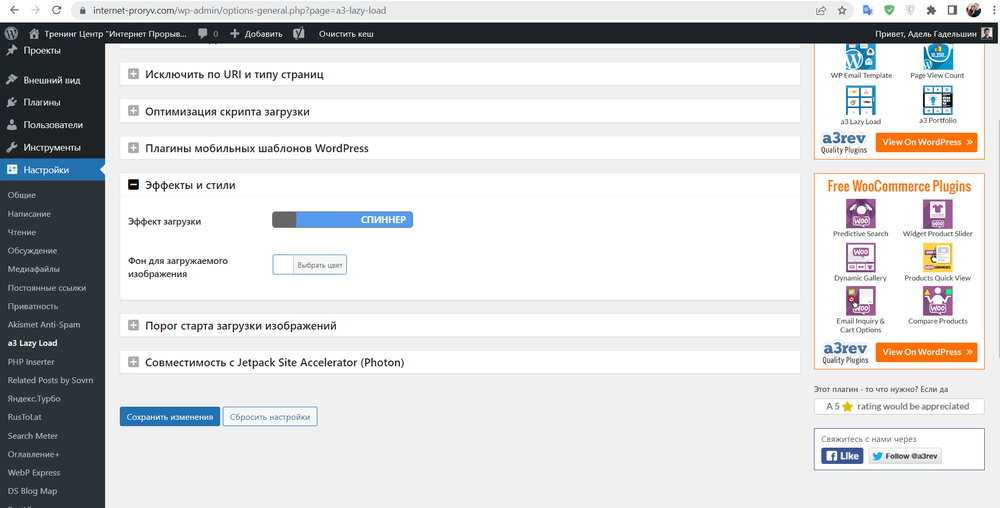Open the Выбрать цвет color picker
1000x508 pixels.
[310, 265]
